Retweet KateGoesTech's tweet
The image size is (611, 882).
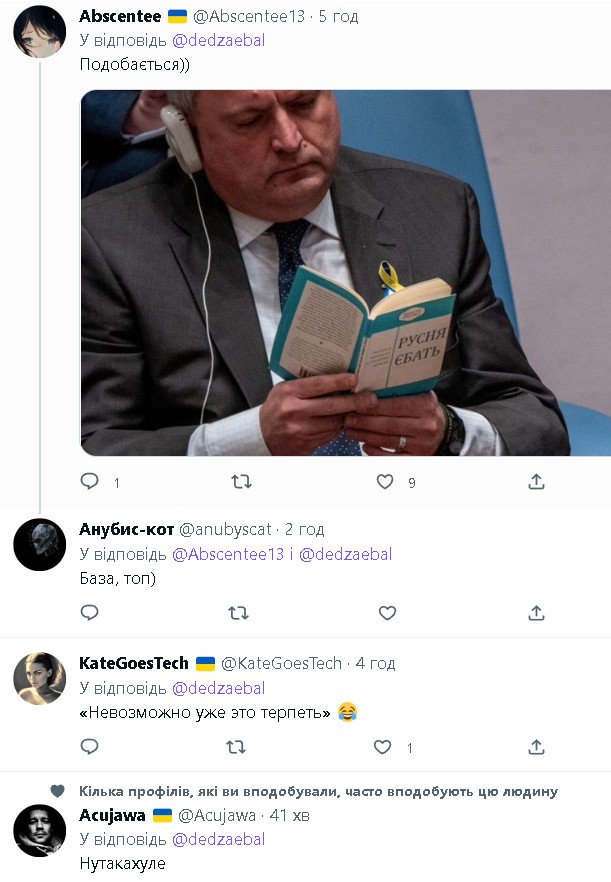coord(236,747)
